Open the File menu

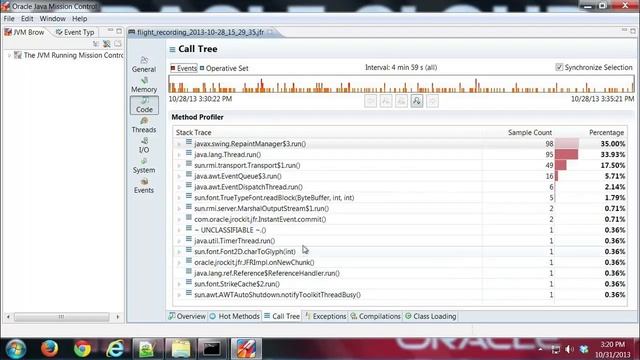(x=9, y=19)
